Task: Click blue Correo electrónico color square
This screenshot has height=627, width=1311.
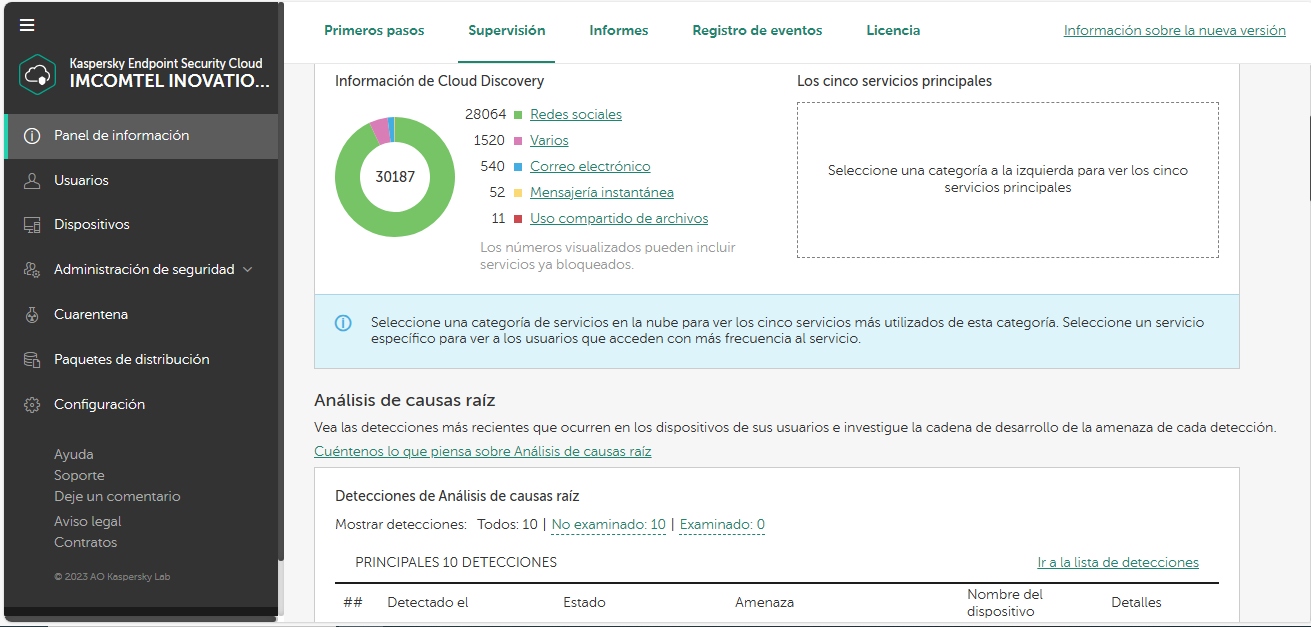Action: (x=518, y=167)
